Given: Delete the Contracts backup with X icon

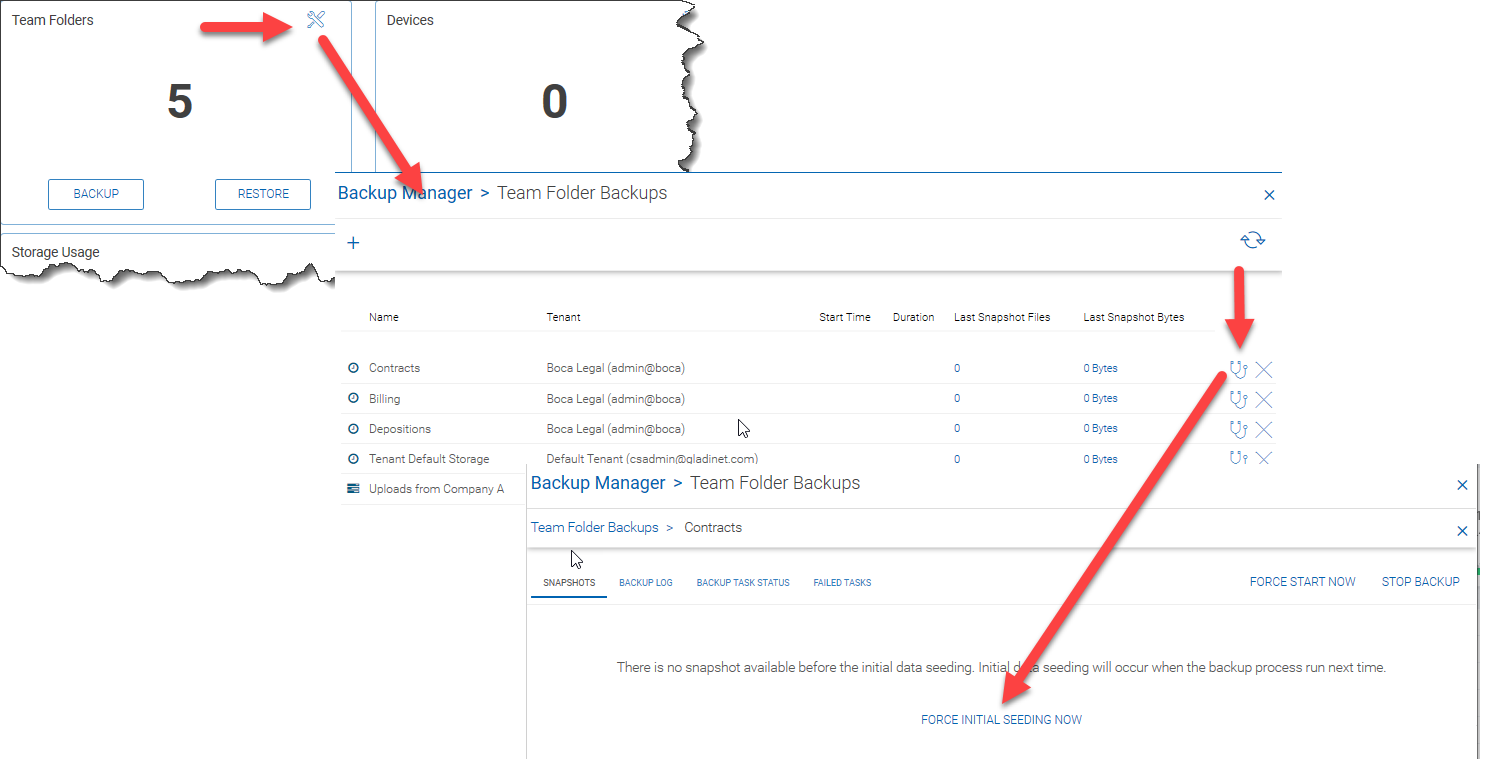Looking at the screenshot, I should point(1264,369).
